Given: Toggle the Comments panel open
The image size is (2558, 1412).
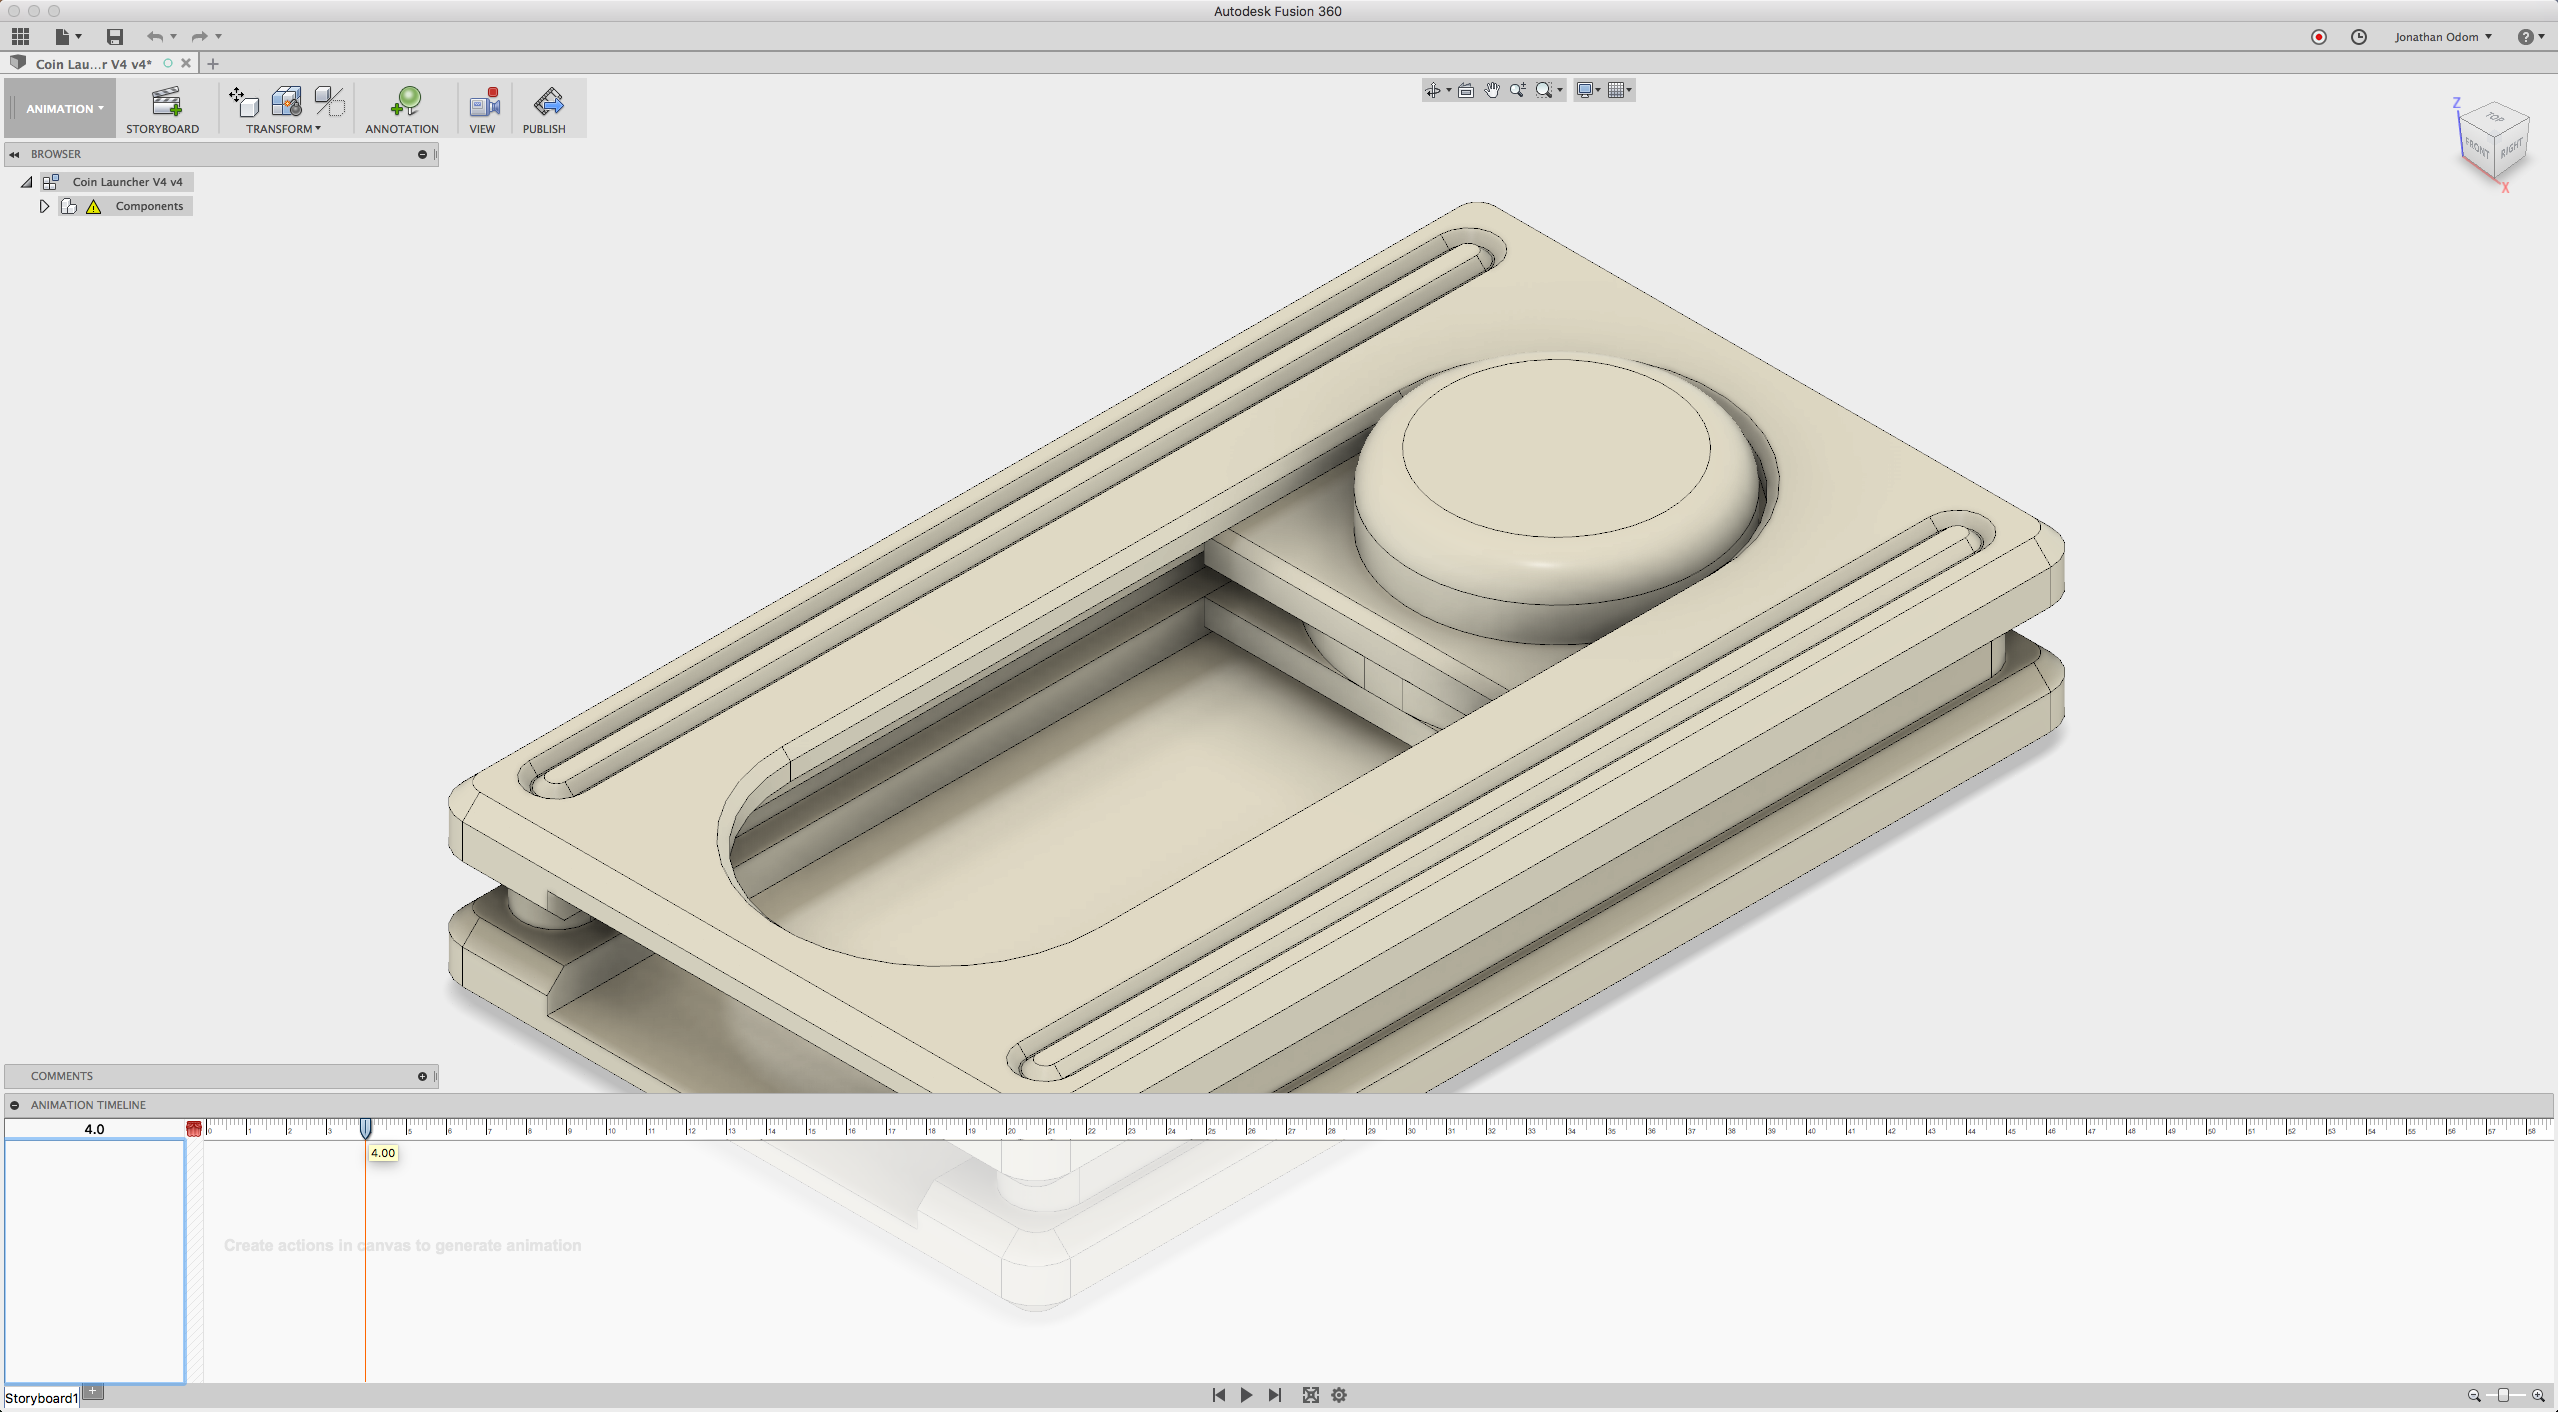Looking at the screenshot, I should (422, 1076).
